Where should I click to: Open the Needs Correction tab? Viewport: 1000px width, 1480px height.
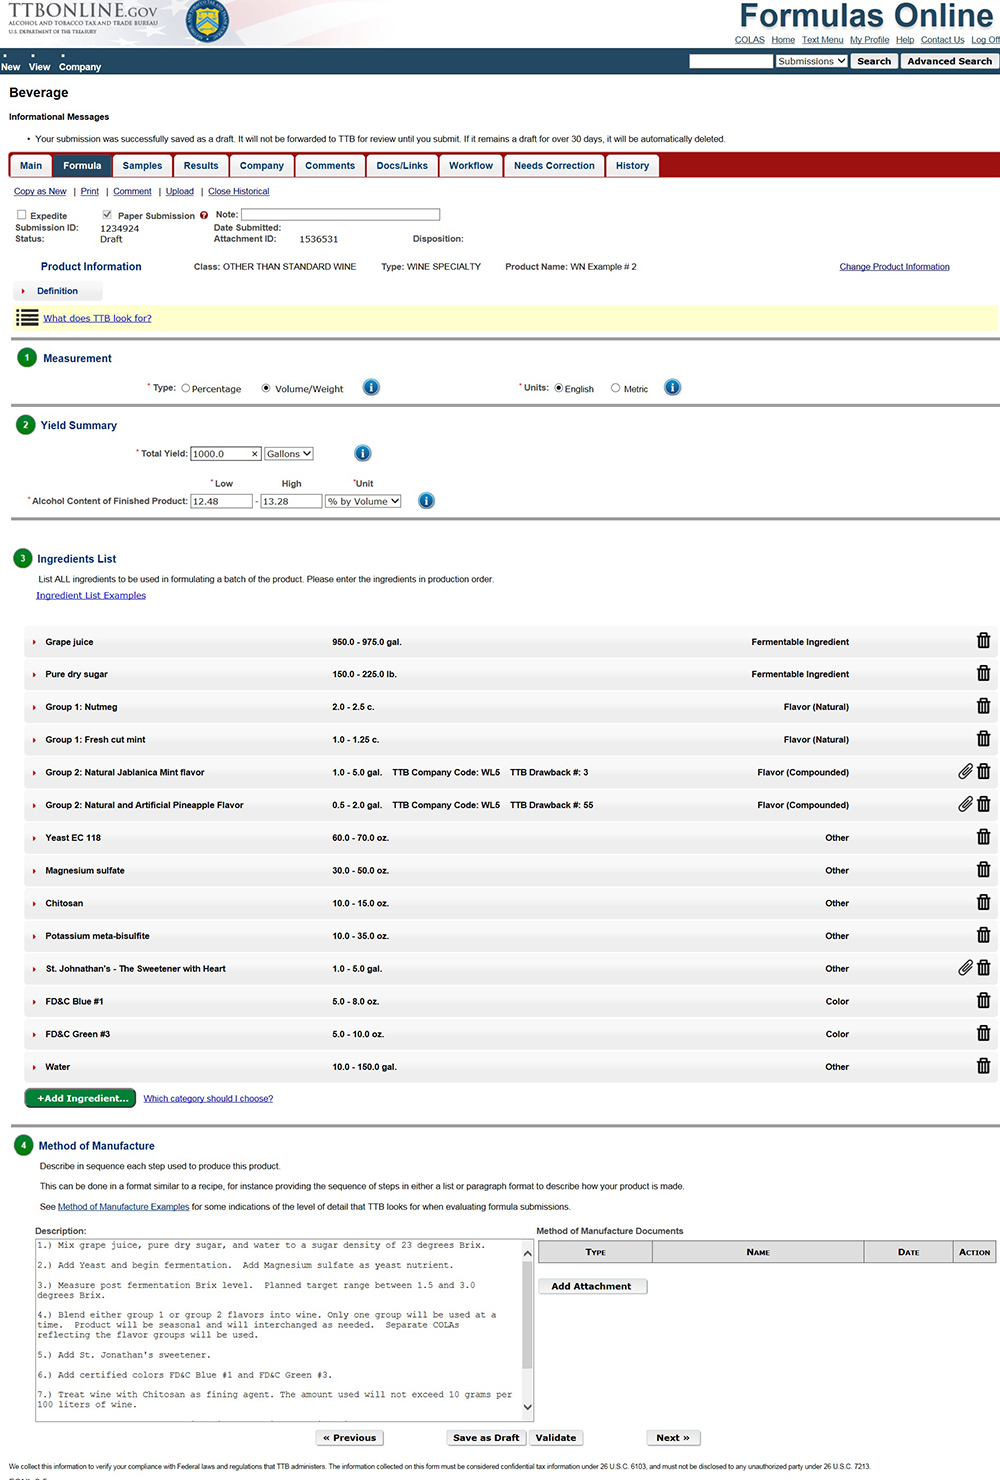[554, 166]
